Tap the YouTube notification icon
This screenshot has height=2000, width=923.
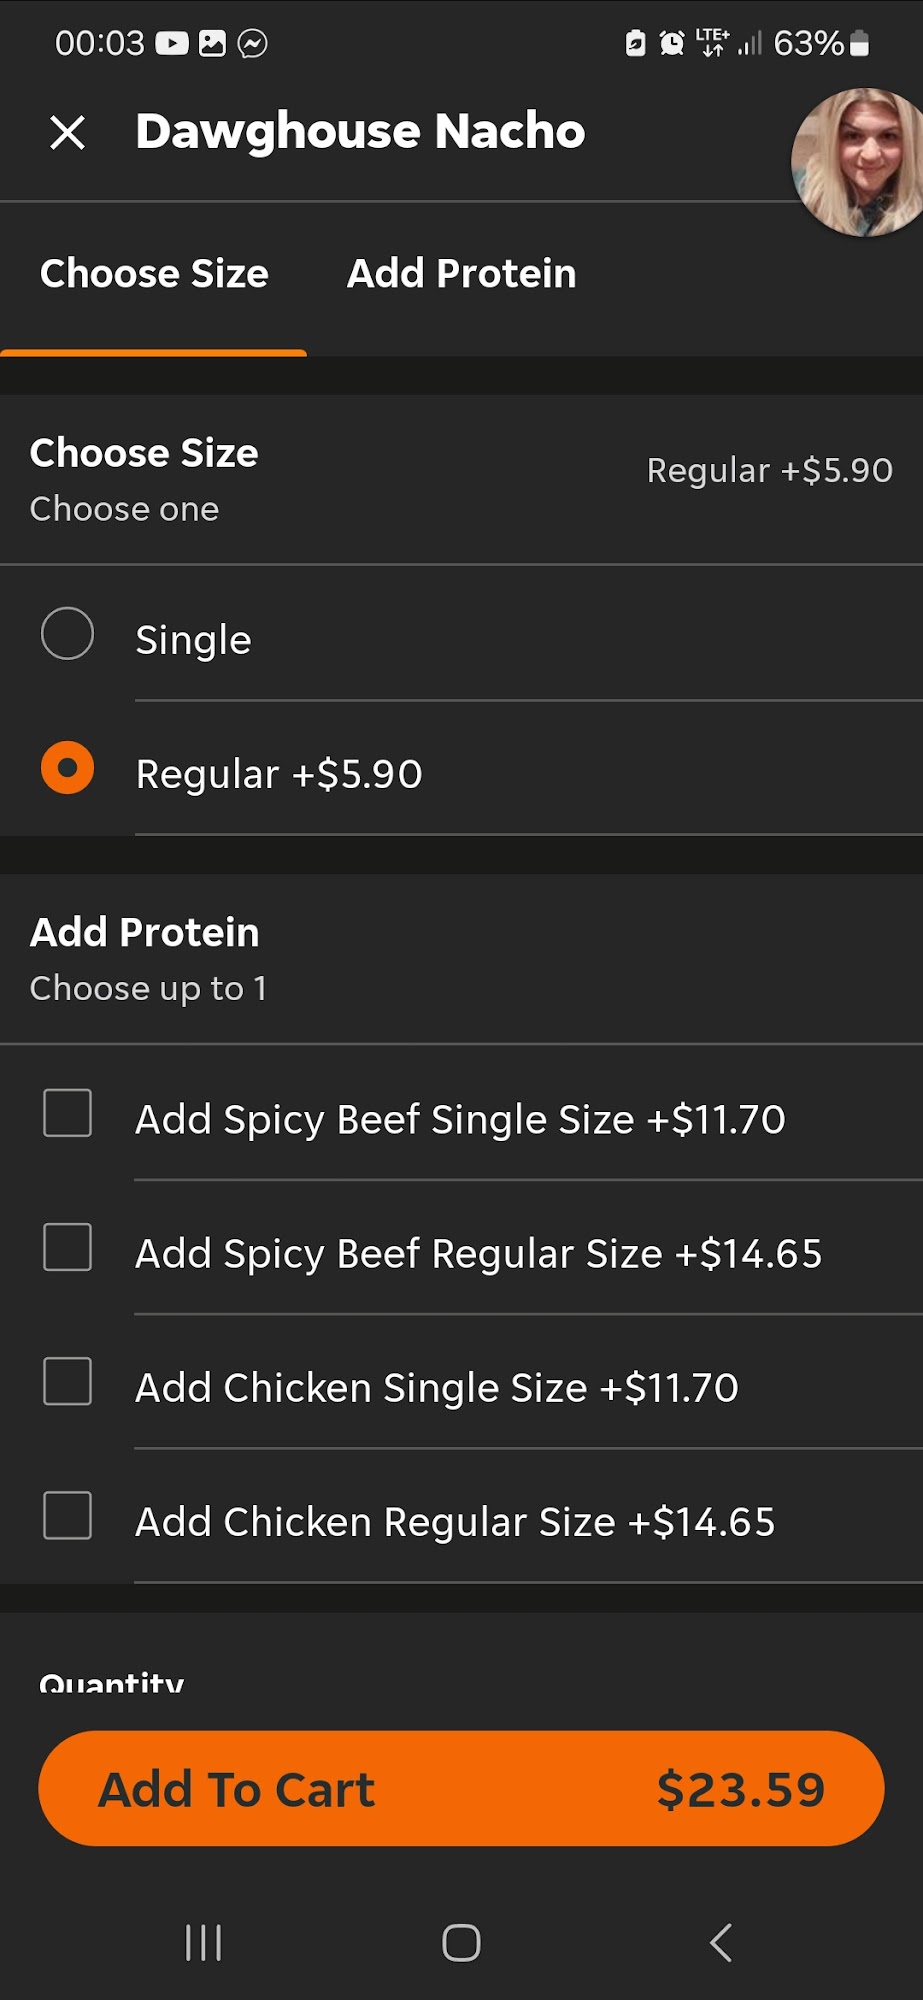click(171, 43)
